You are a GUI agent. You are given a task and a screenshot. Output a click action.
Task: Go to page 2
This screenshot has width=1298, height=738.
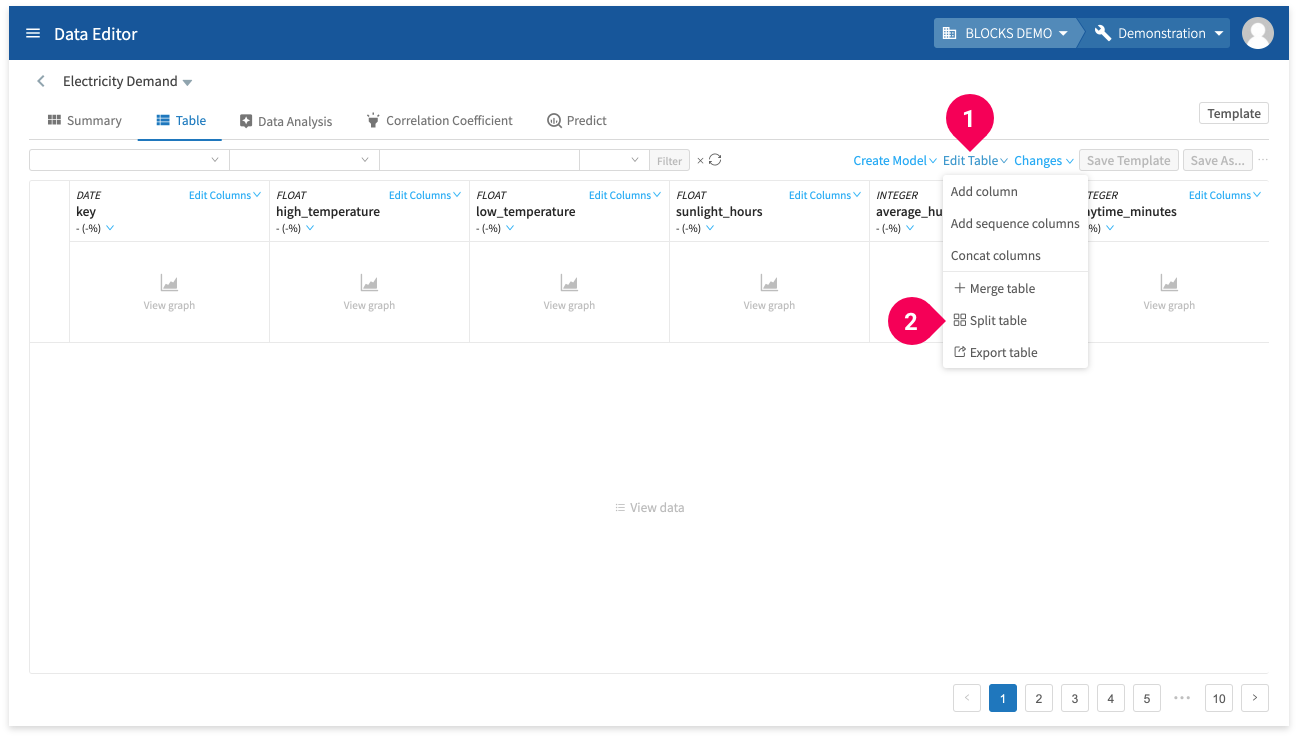(1039, 698)
